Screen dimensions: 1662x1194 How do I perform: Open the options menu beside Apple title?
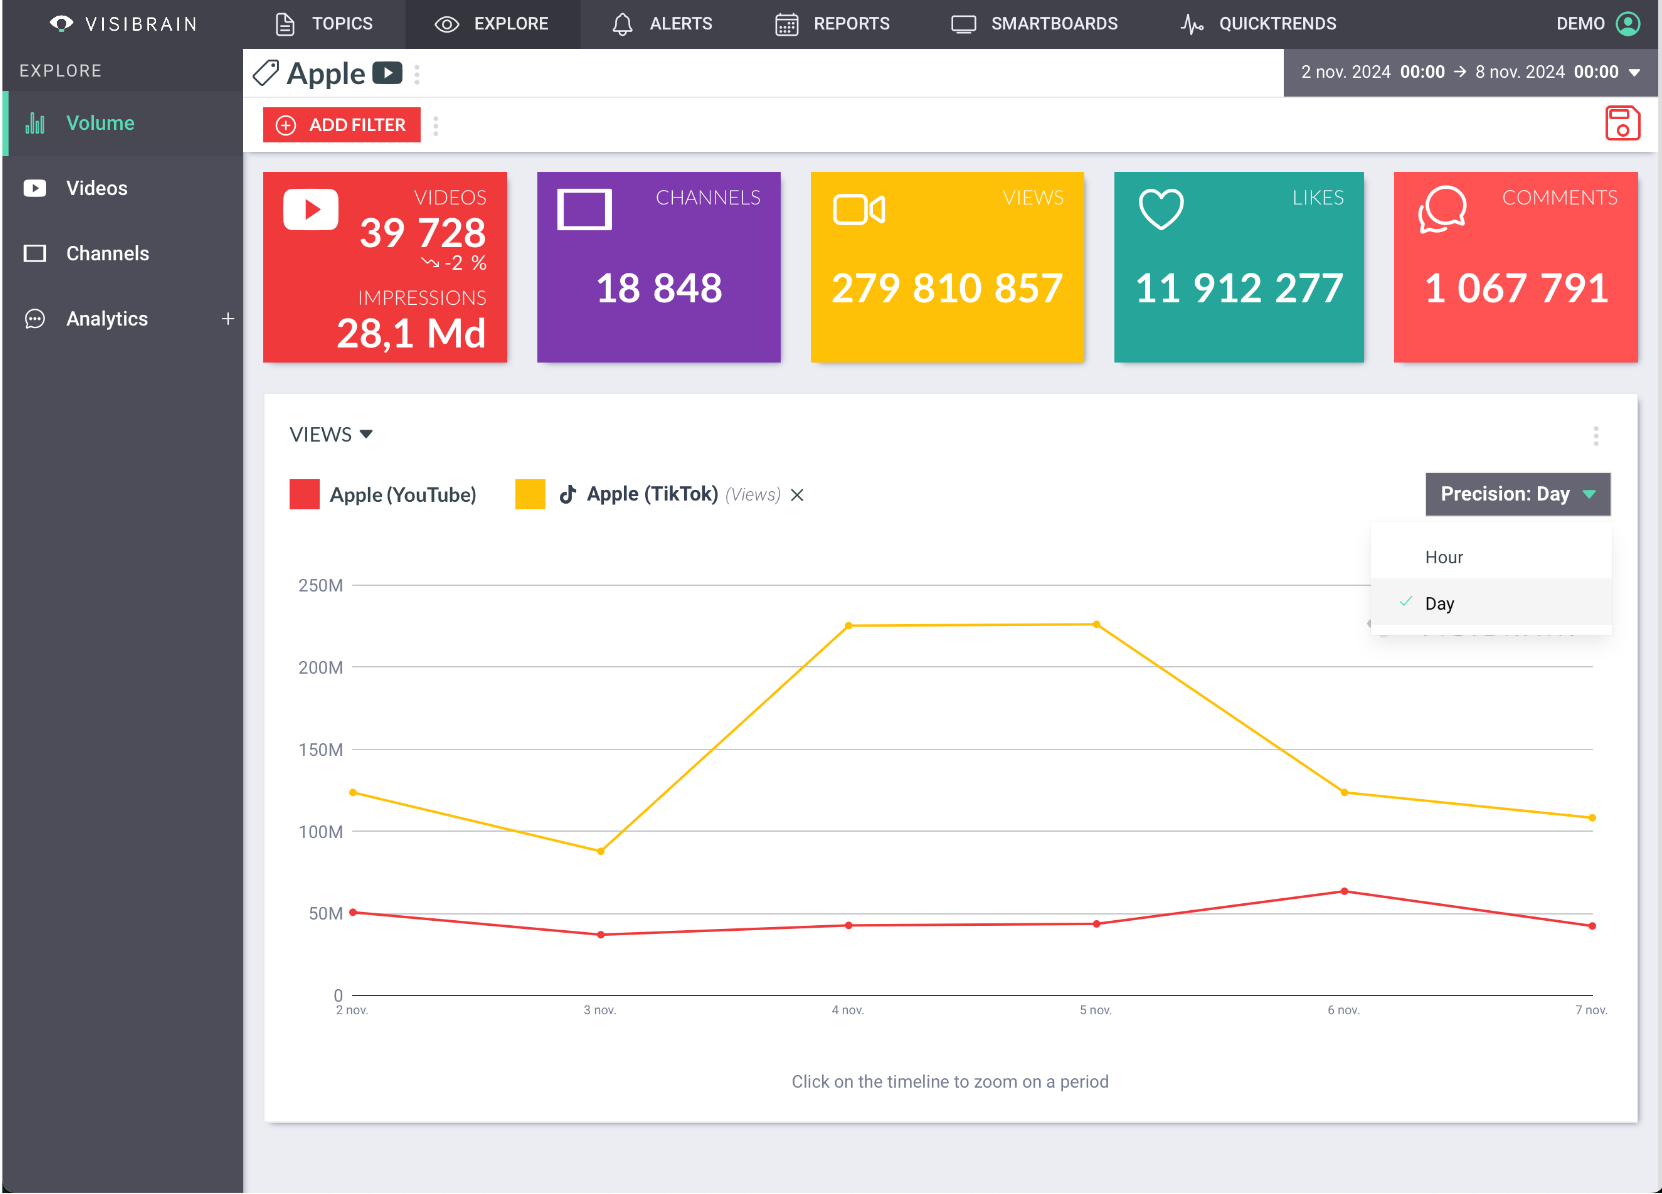417,74
